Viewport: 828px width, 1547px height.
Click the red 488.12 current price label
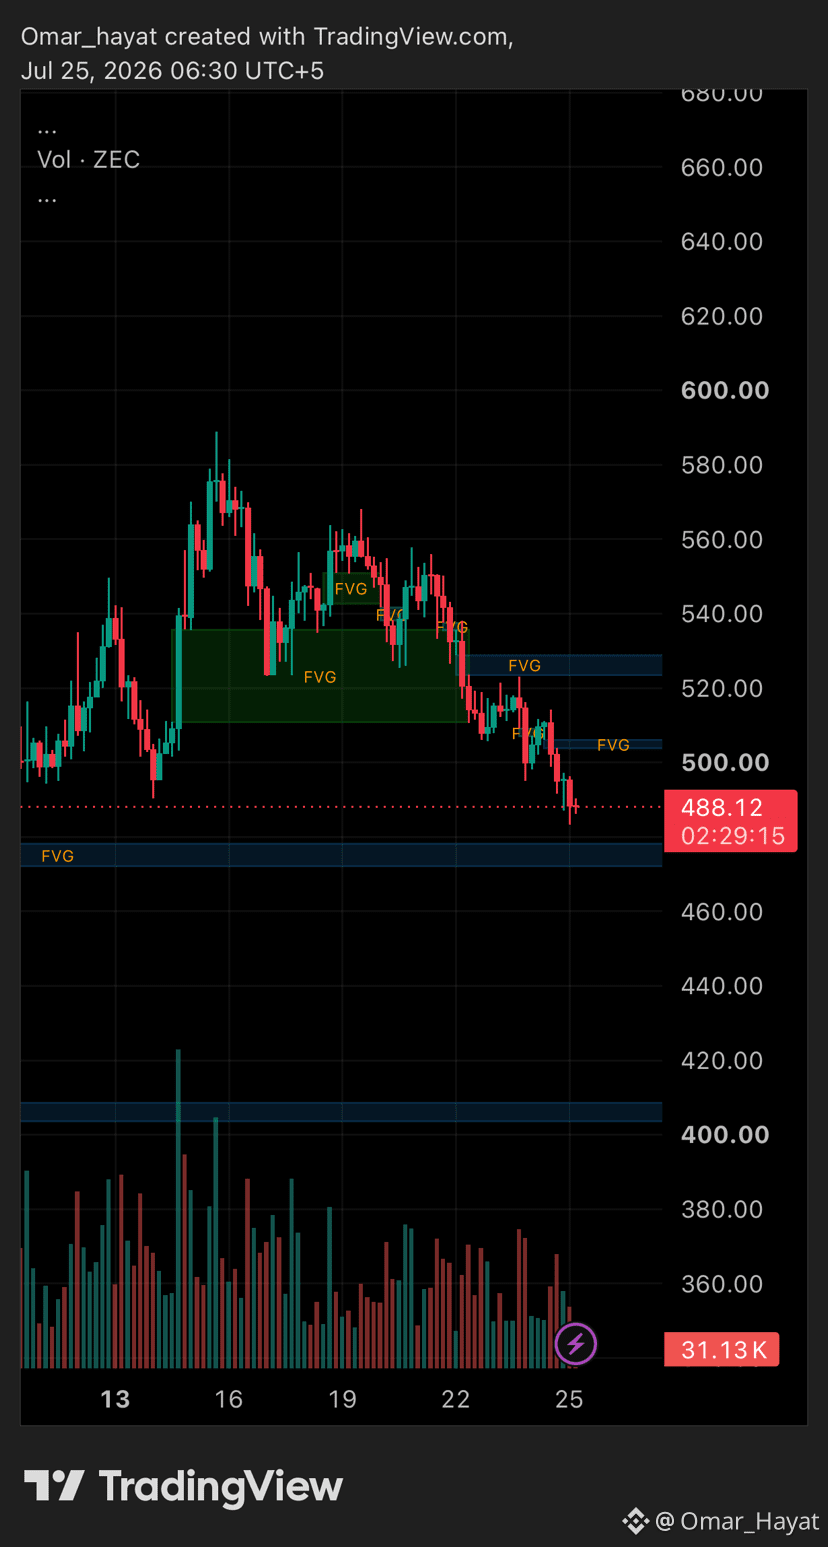722,807
